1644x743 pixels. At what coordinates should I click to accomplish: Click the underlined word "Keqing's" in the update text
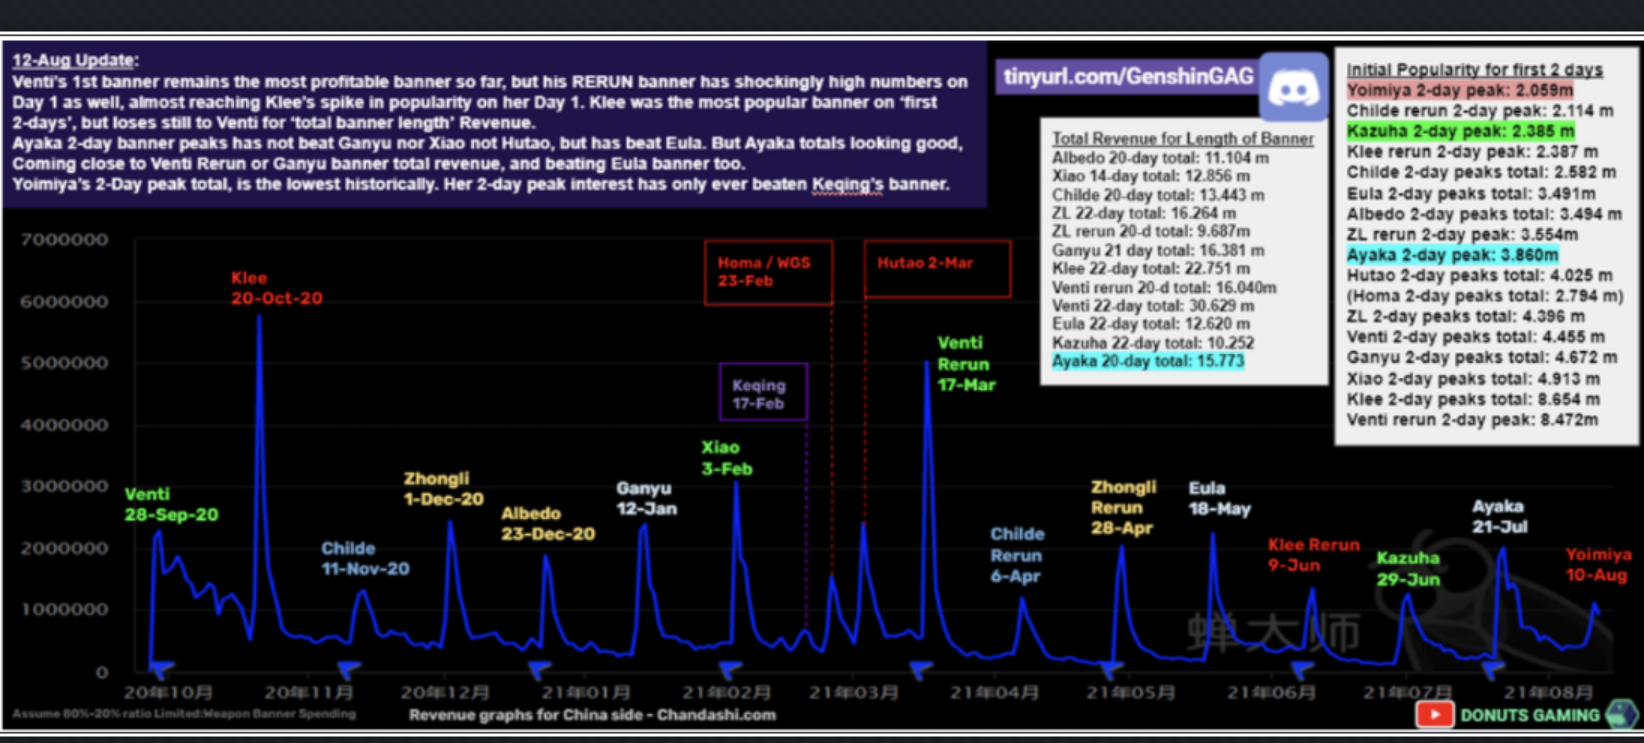pos(847,184)
